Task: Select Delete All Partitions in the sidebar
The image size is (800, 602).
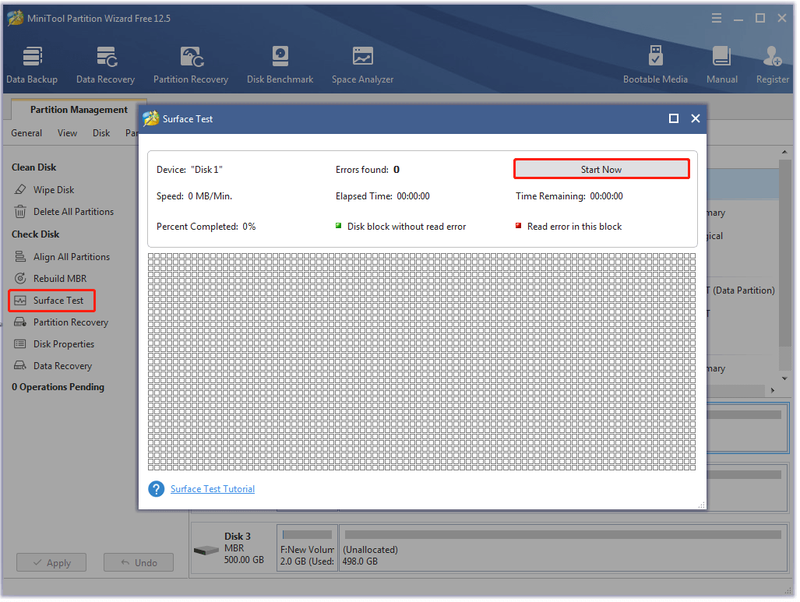Action: click(73, 212)
